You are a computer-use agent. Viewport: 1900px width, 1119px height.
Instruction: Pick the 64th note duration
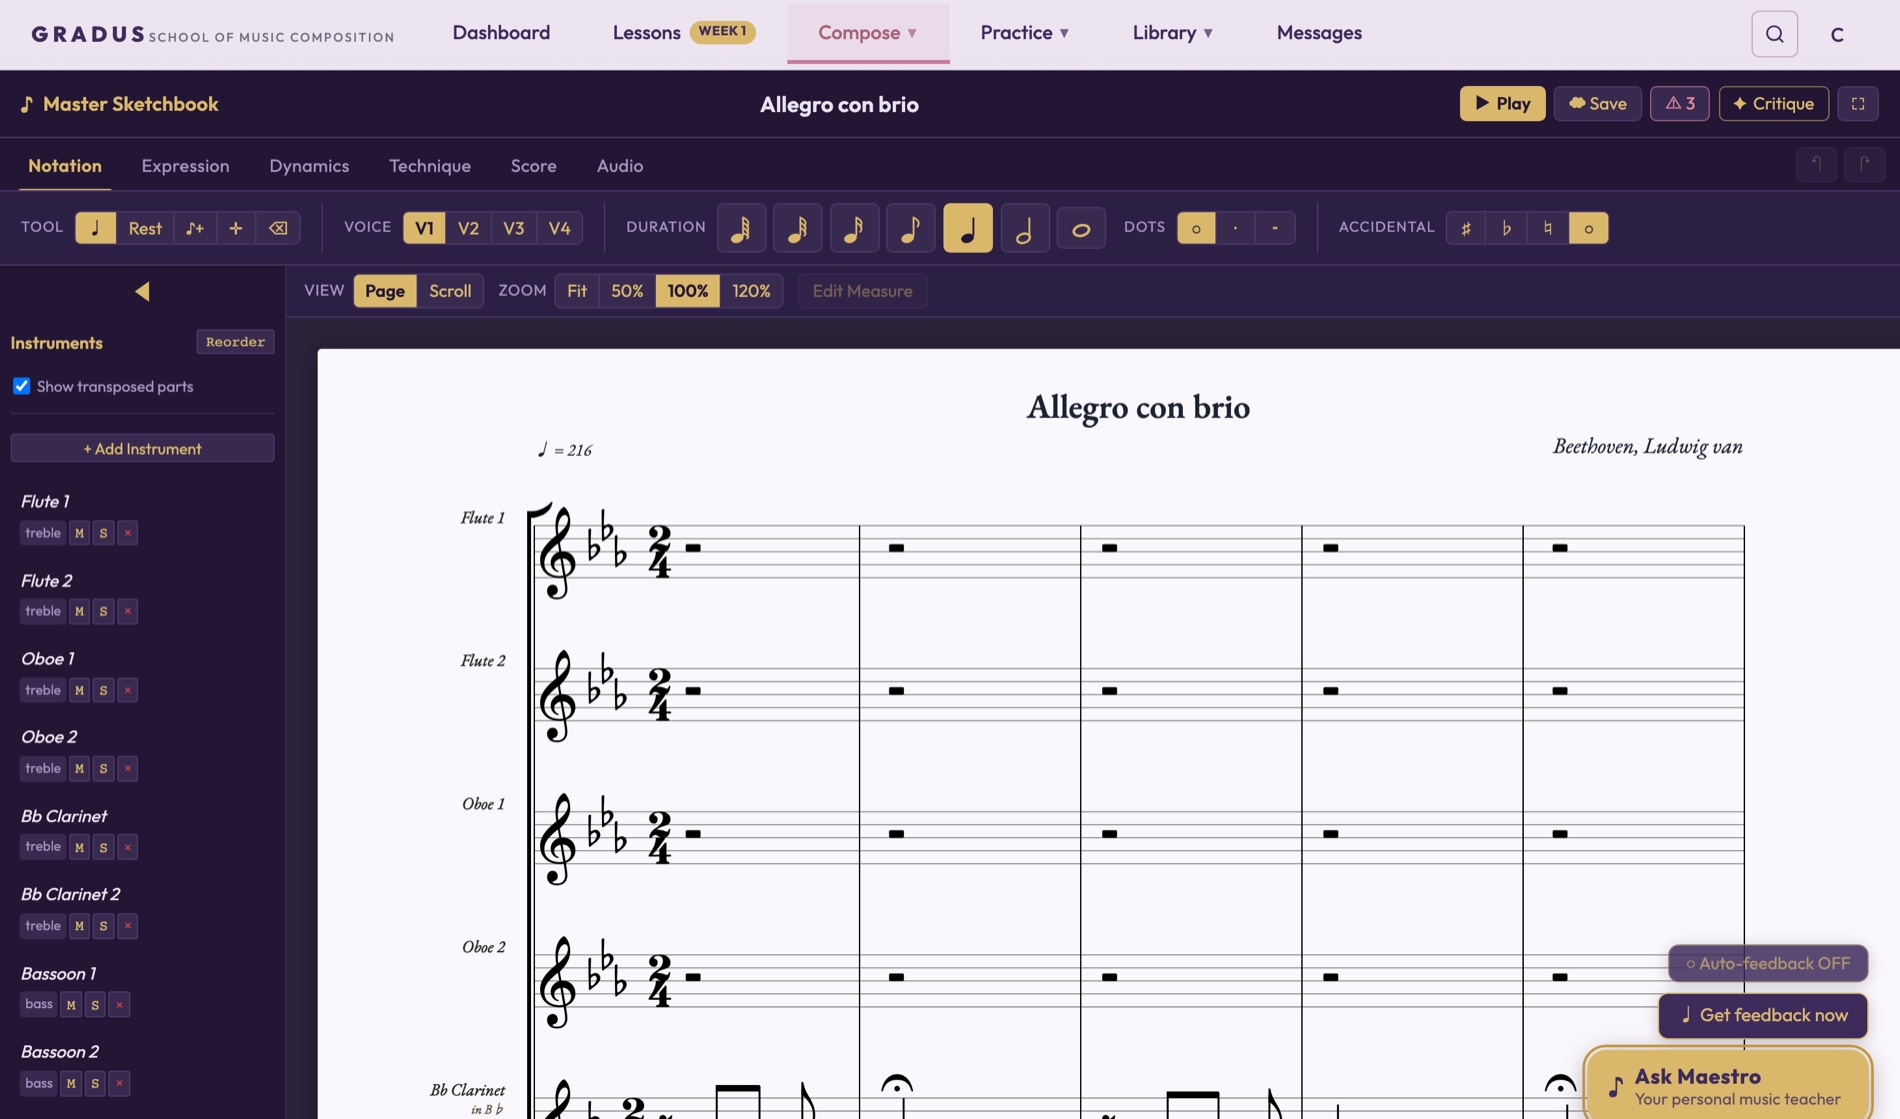coord(741,228)
